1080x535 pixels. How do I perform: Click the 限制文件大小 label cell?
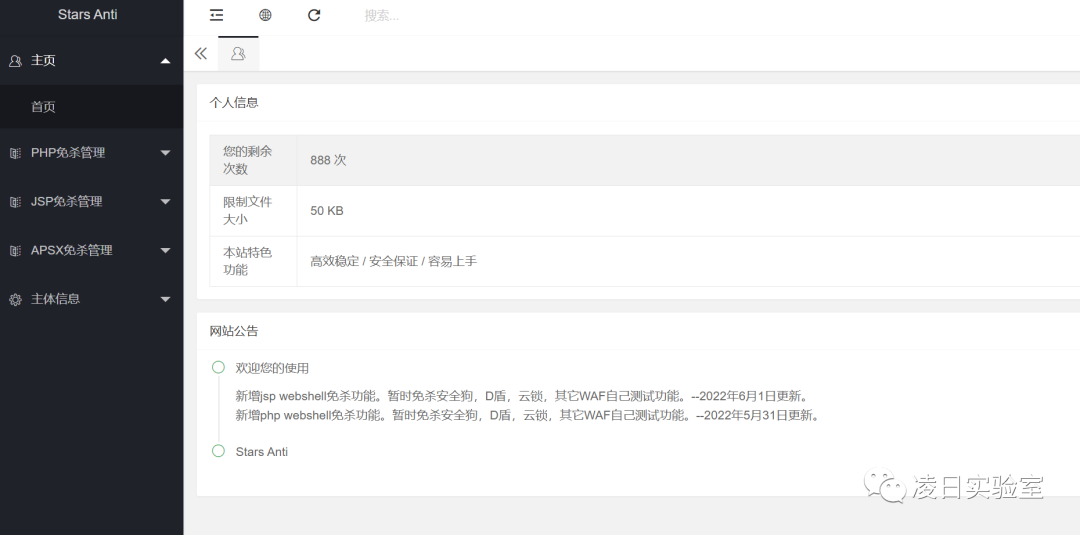[x=253, y=211]
